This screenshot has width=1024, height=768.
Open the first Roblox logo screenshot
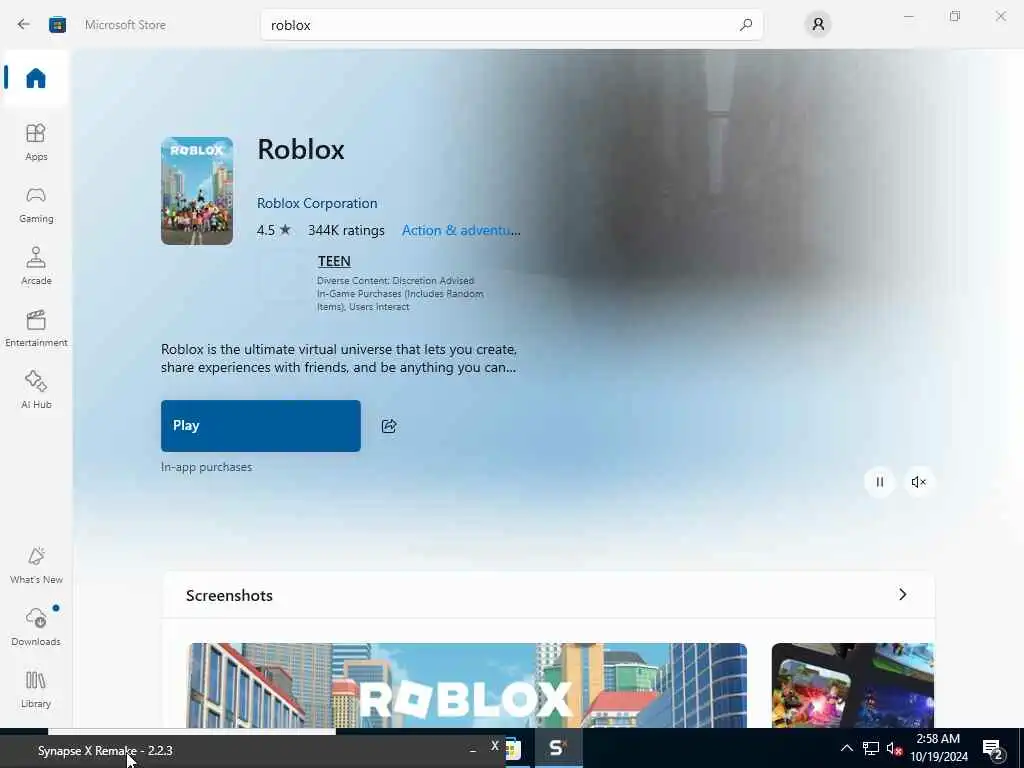(x=467, y=685)
